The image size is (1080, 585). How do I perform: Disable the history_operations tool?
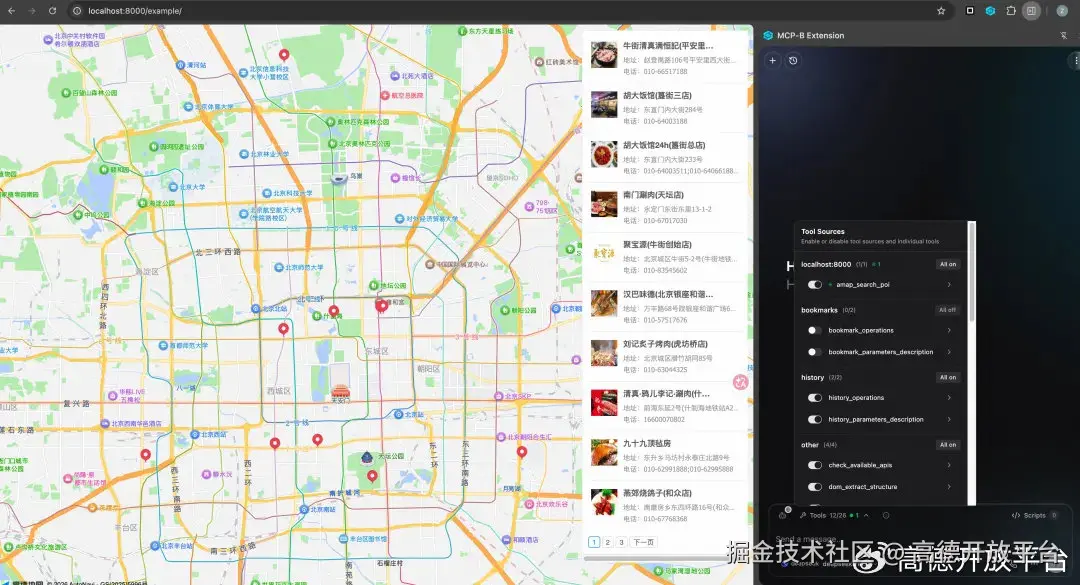coord(815,398)
